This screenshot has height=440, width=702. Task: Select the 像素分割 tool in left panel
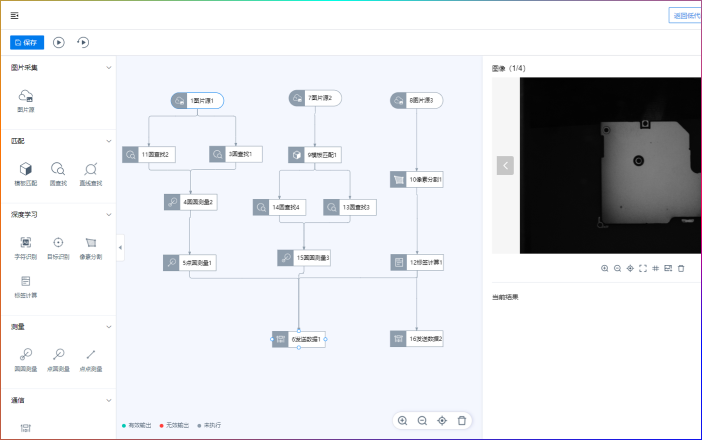[x=91, y=245]
